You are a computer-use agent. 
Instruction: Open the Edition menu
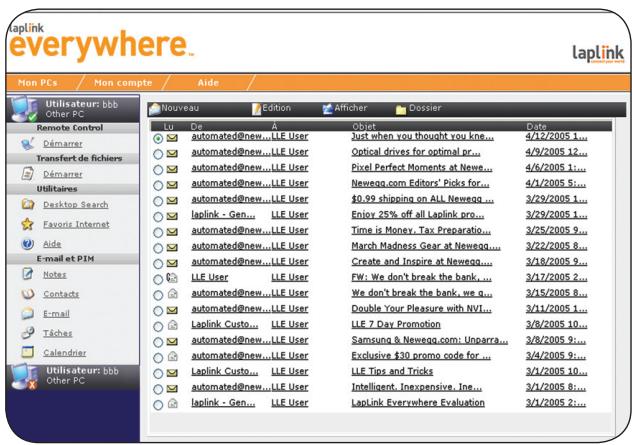coord(276,108)
